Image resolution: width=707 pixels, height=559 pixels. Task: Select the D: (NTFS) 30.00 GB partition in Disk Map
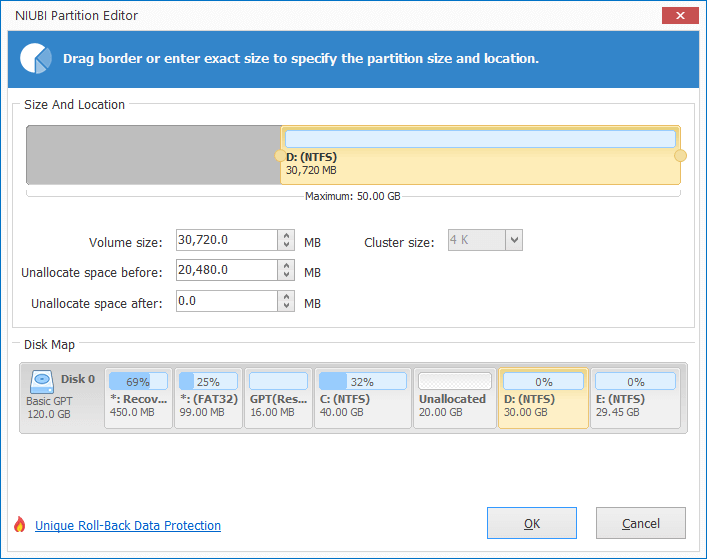(543, 398)
